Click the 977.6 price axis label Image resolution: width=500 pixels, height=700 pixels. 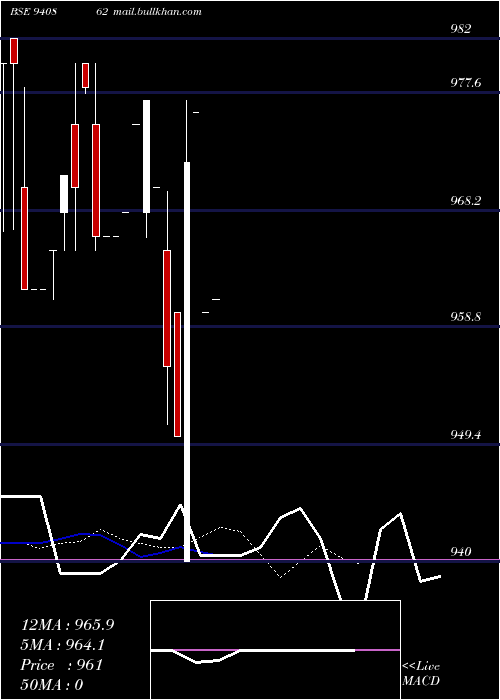(x=466, y=83)
